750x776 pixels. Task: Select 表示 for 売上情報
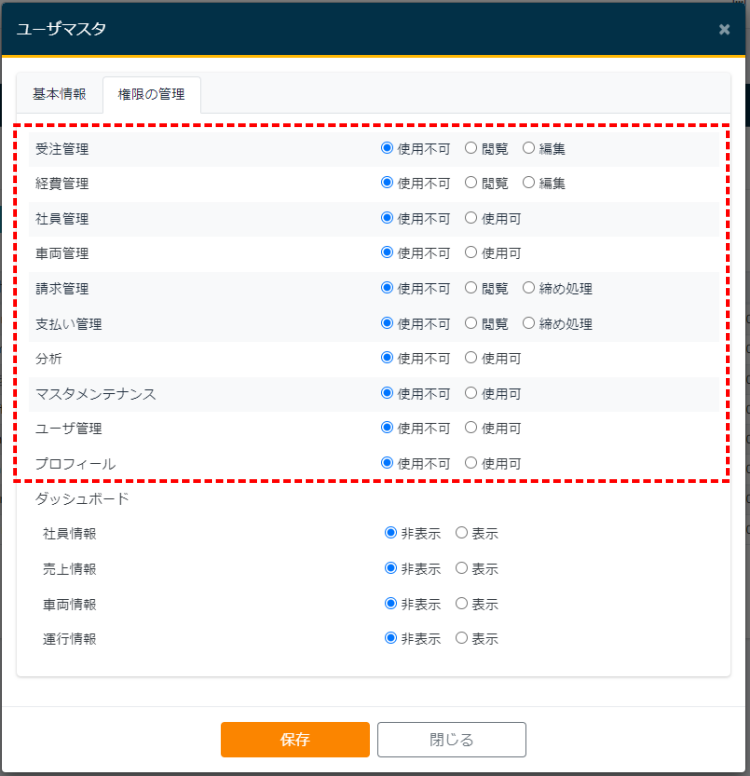point(461,568)
